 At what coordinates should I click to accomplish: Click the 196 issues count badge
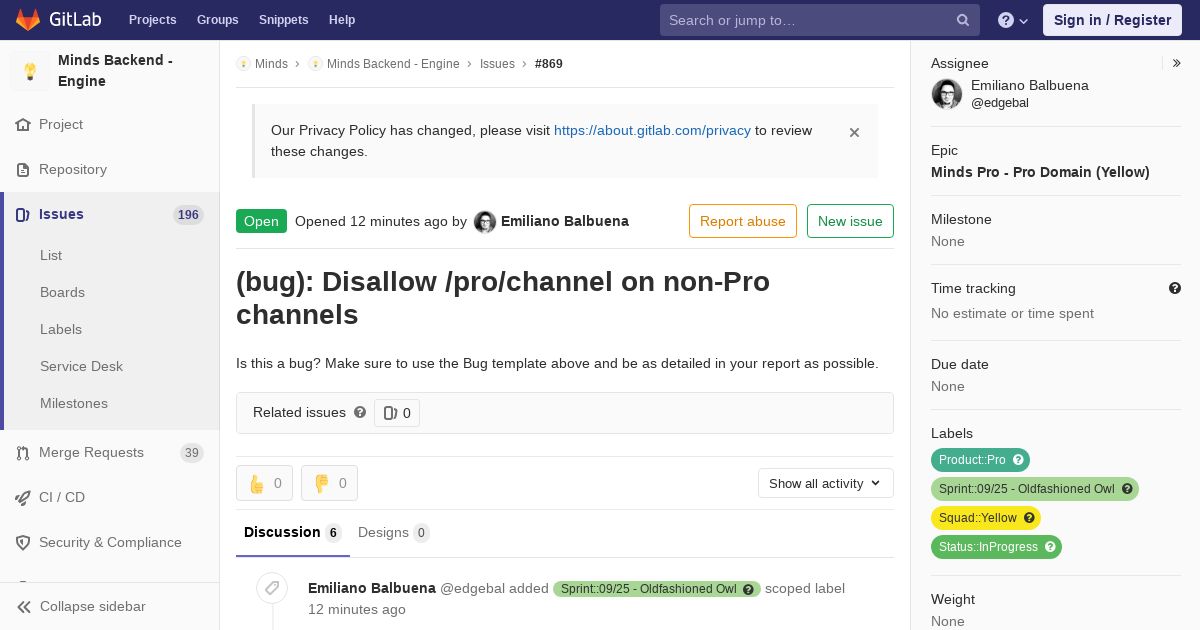point(188,215)
